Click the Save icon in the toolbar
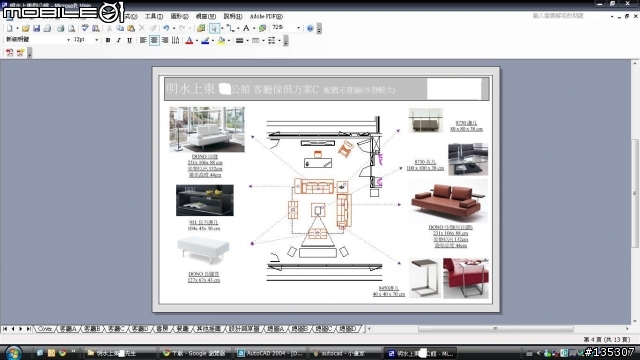Screen dimensions: 640x360 tap(36, 28)
